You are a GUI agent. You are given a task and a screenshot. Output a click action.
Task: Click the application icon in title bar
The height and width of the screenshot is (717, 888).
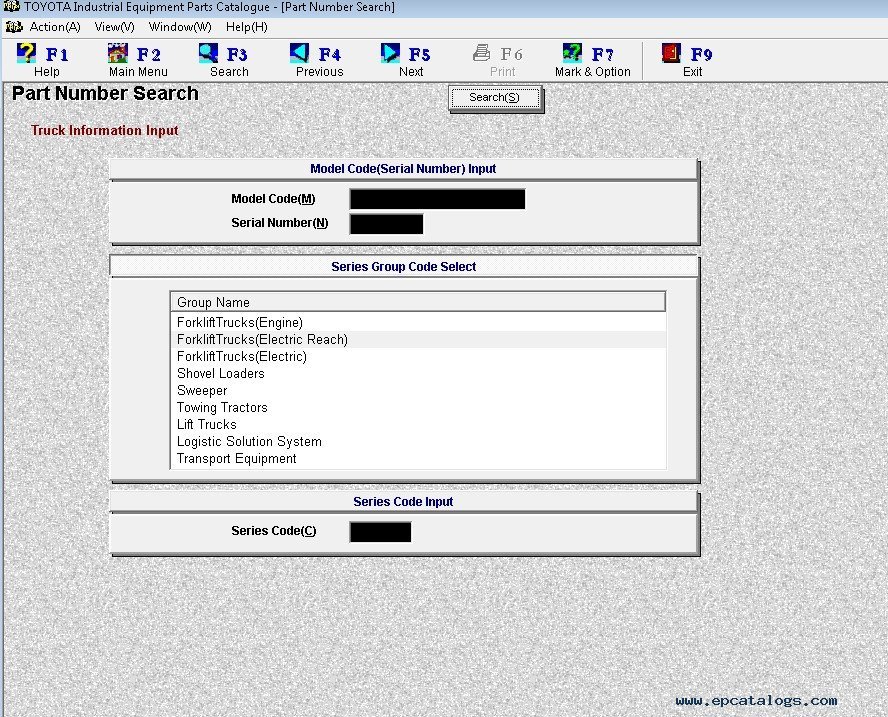pyautogui.click(x=11, y=7)
